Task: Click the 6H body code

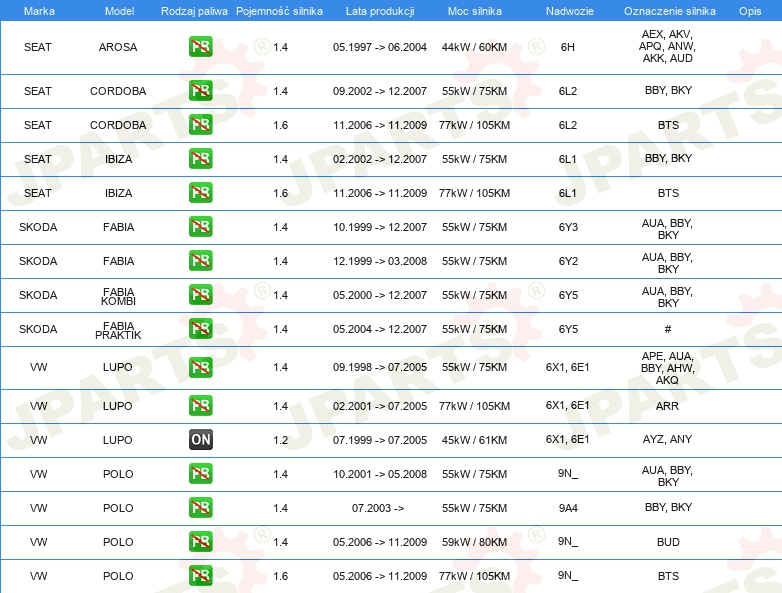Action: 568,47
